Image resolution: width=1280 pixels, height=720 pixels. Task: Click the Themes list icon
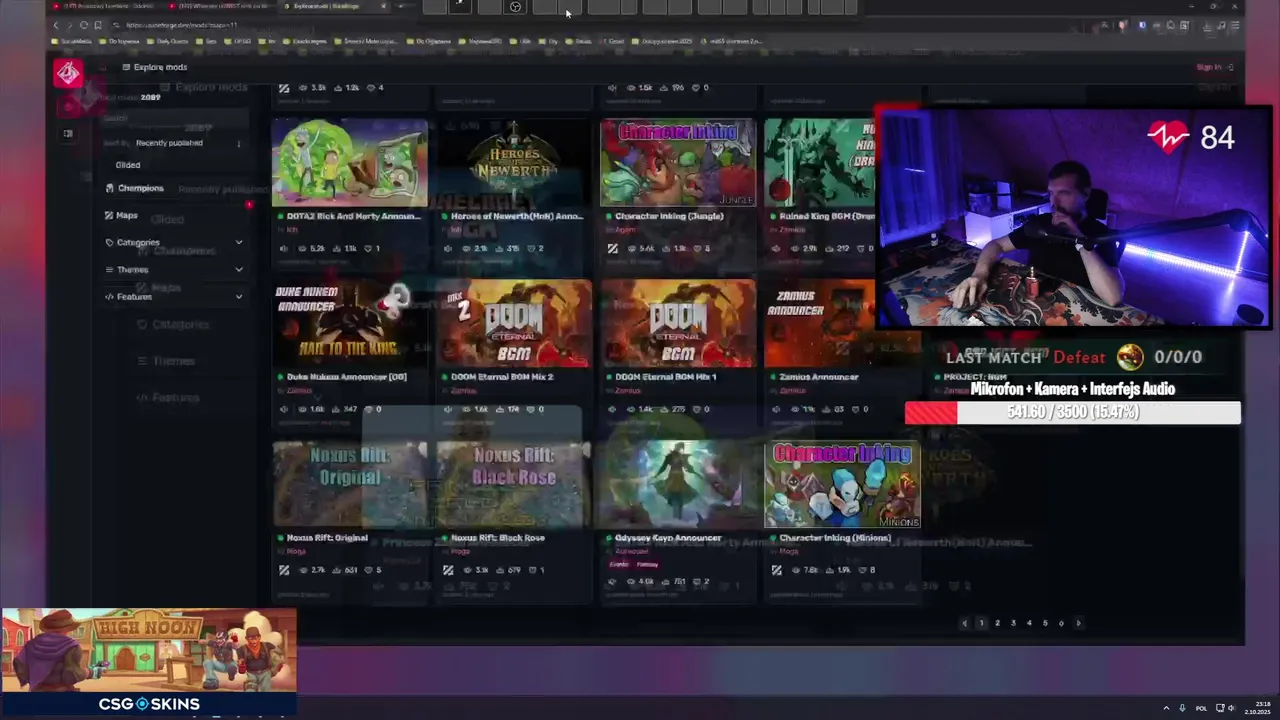coord(110,269)
